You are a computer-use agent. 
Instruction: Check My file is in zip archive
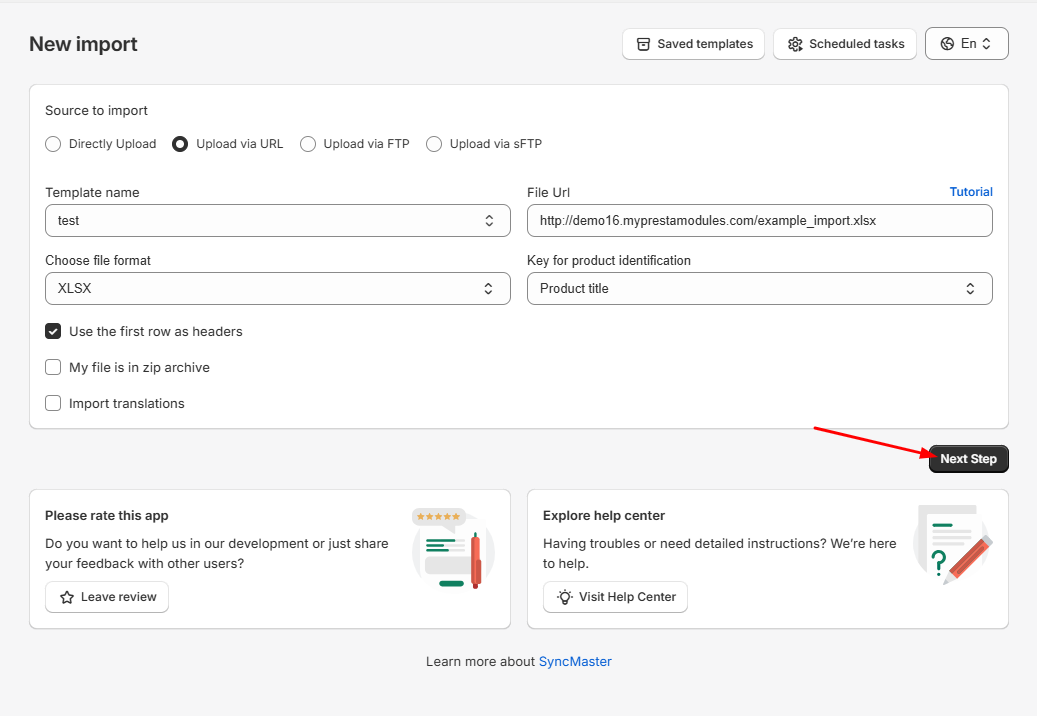click(x=53, y=367)
